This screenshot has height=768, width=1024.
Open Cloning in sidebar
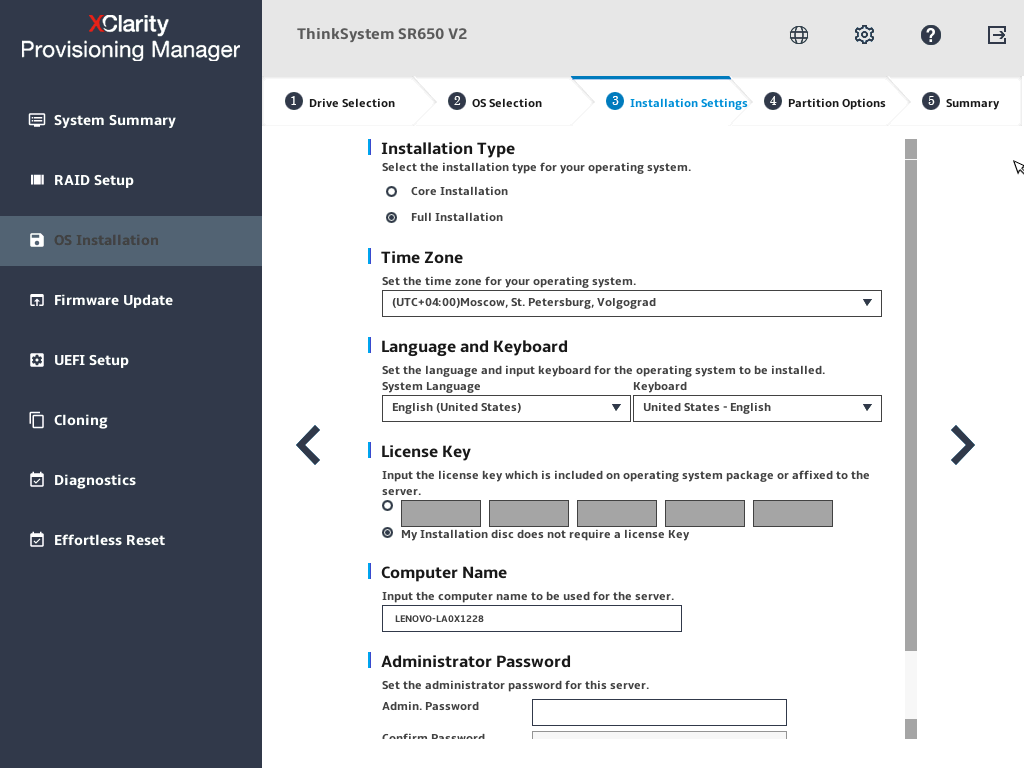pyautogui.click(x=81, y=421)
